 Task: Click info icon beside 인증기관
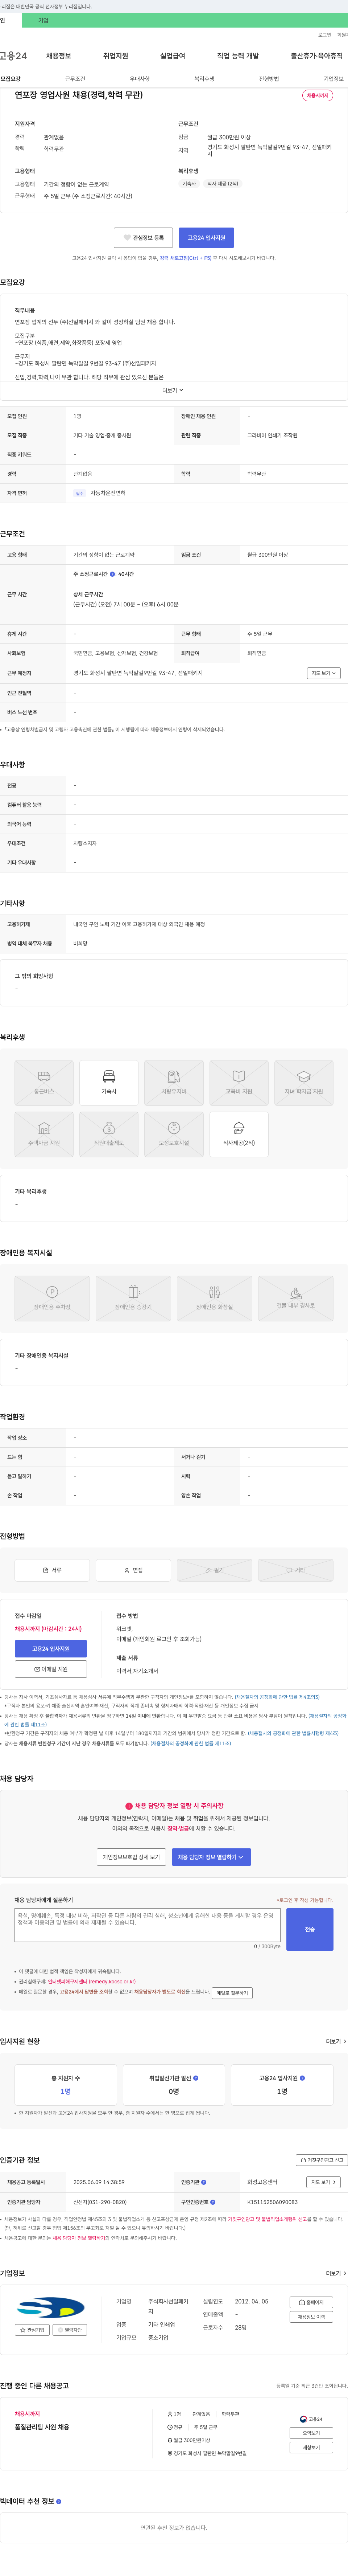[204, 2182]
